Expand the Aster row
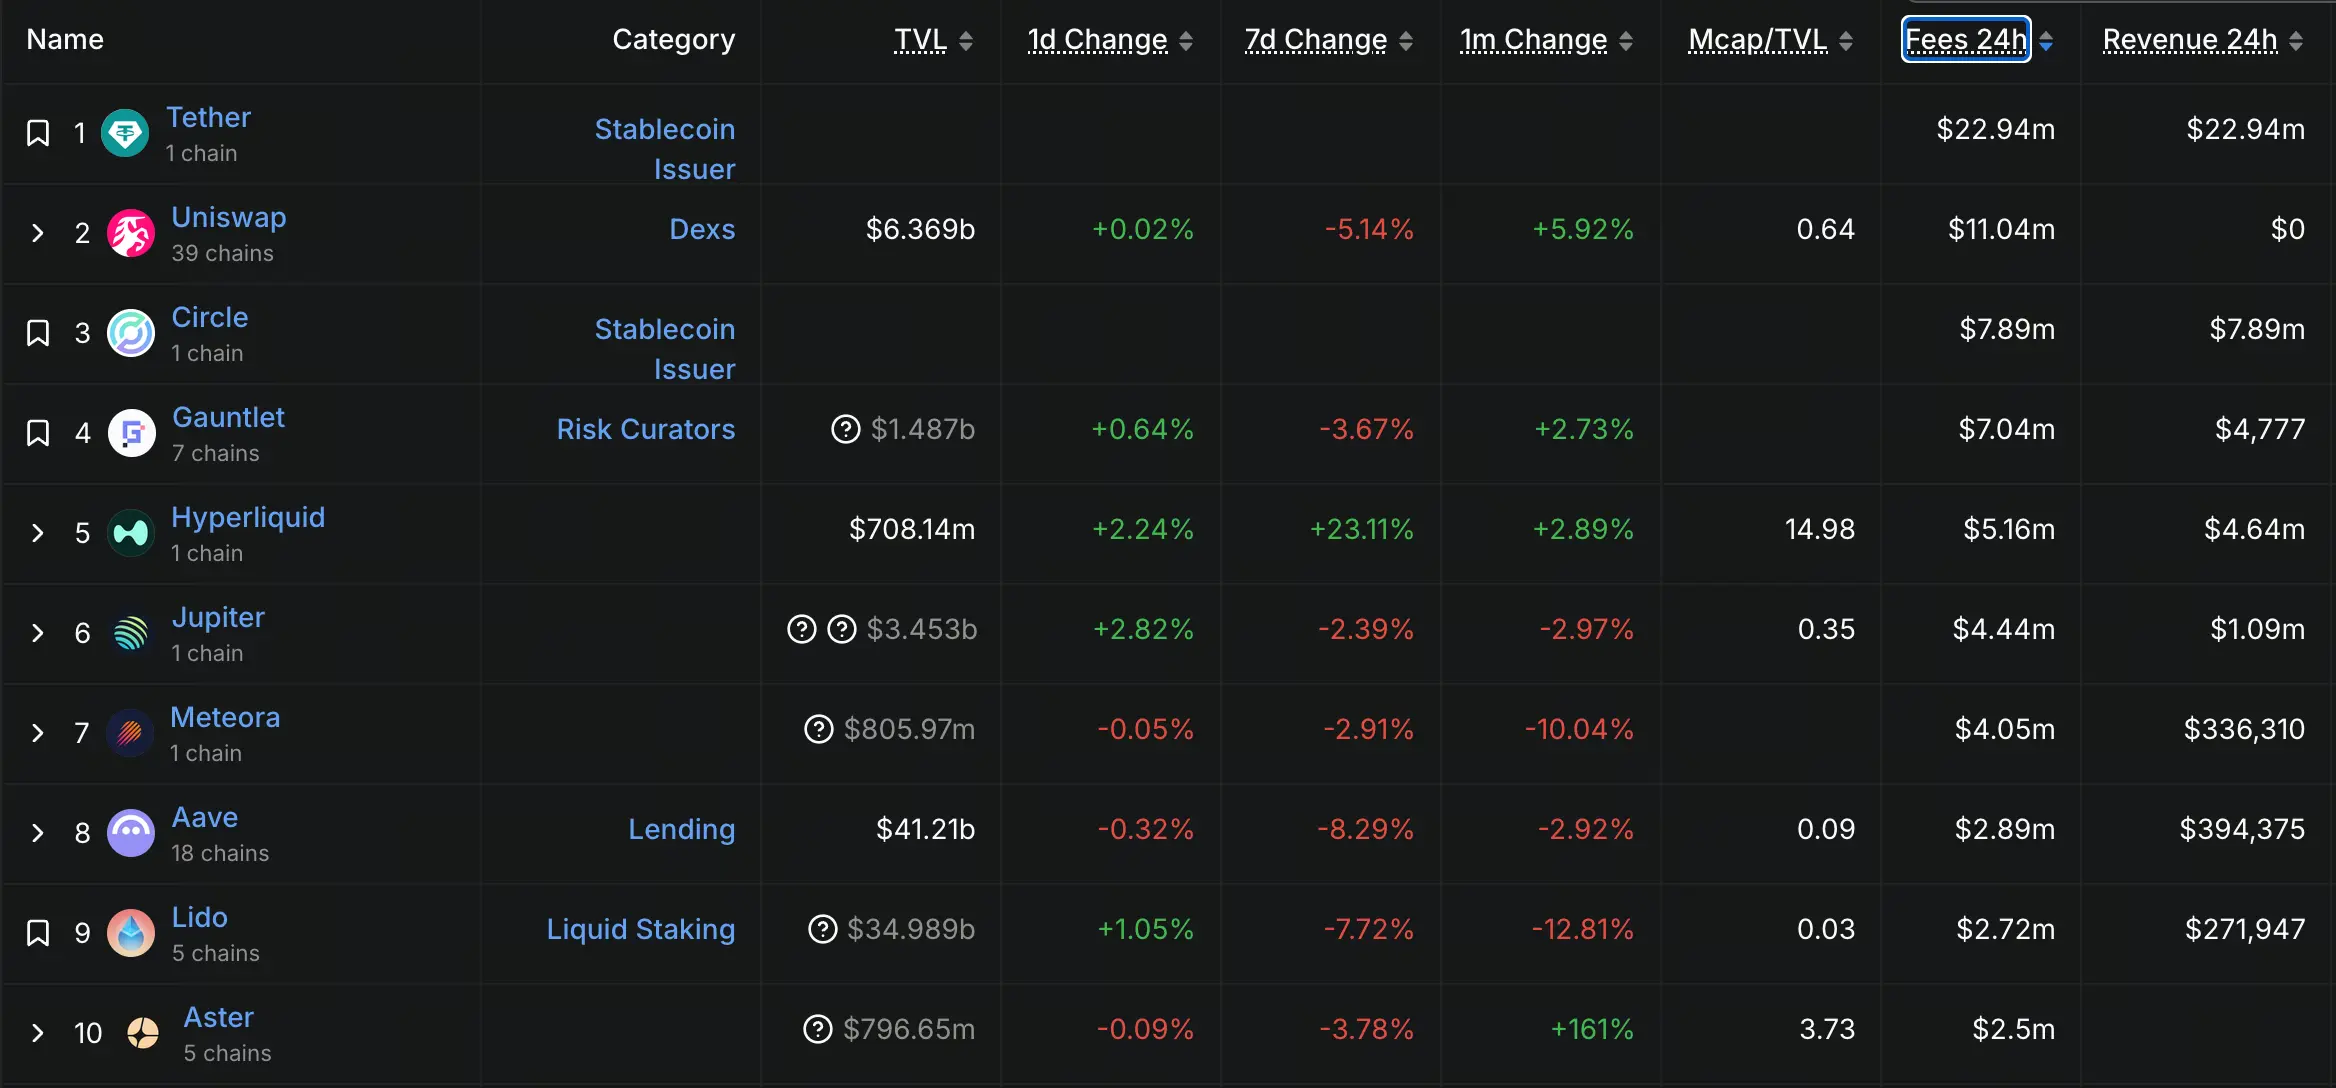Image resolution: width=2336 pixels, height=1088 pixels. click(38, 1033)
